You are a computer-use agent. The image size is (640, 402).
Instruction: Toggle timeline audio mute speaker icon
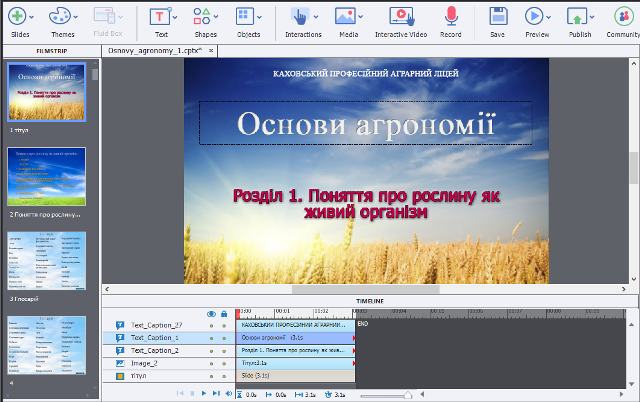229,393
